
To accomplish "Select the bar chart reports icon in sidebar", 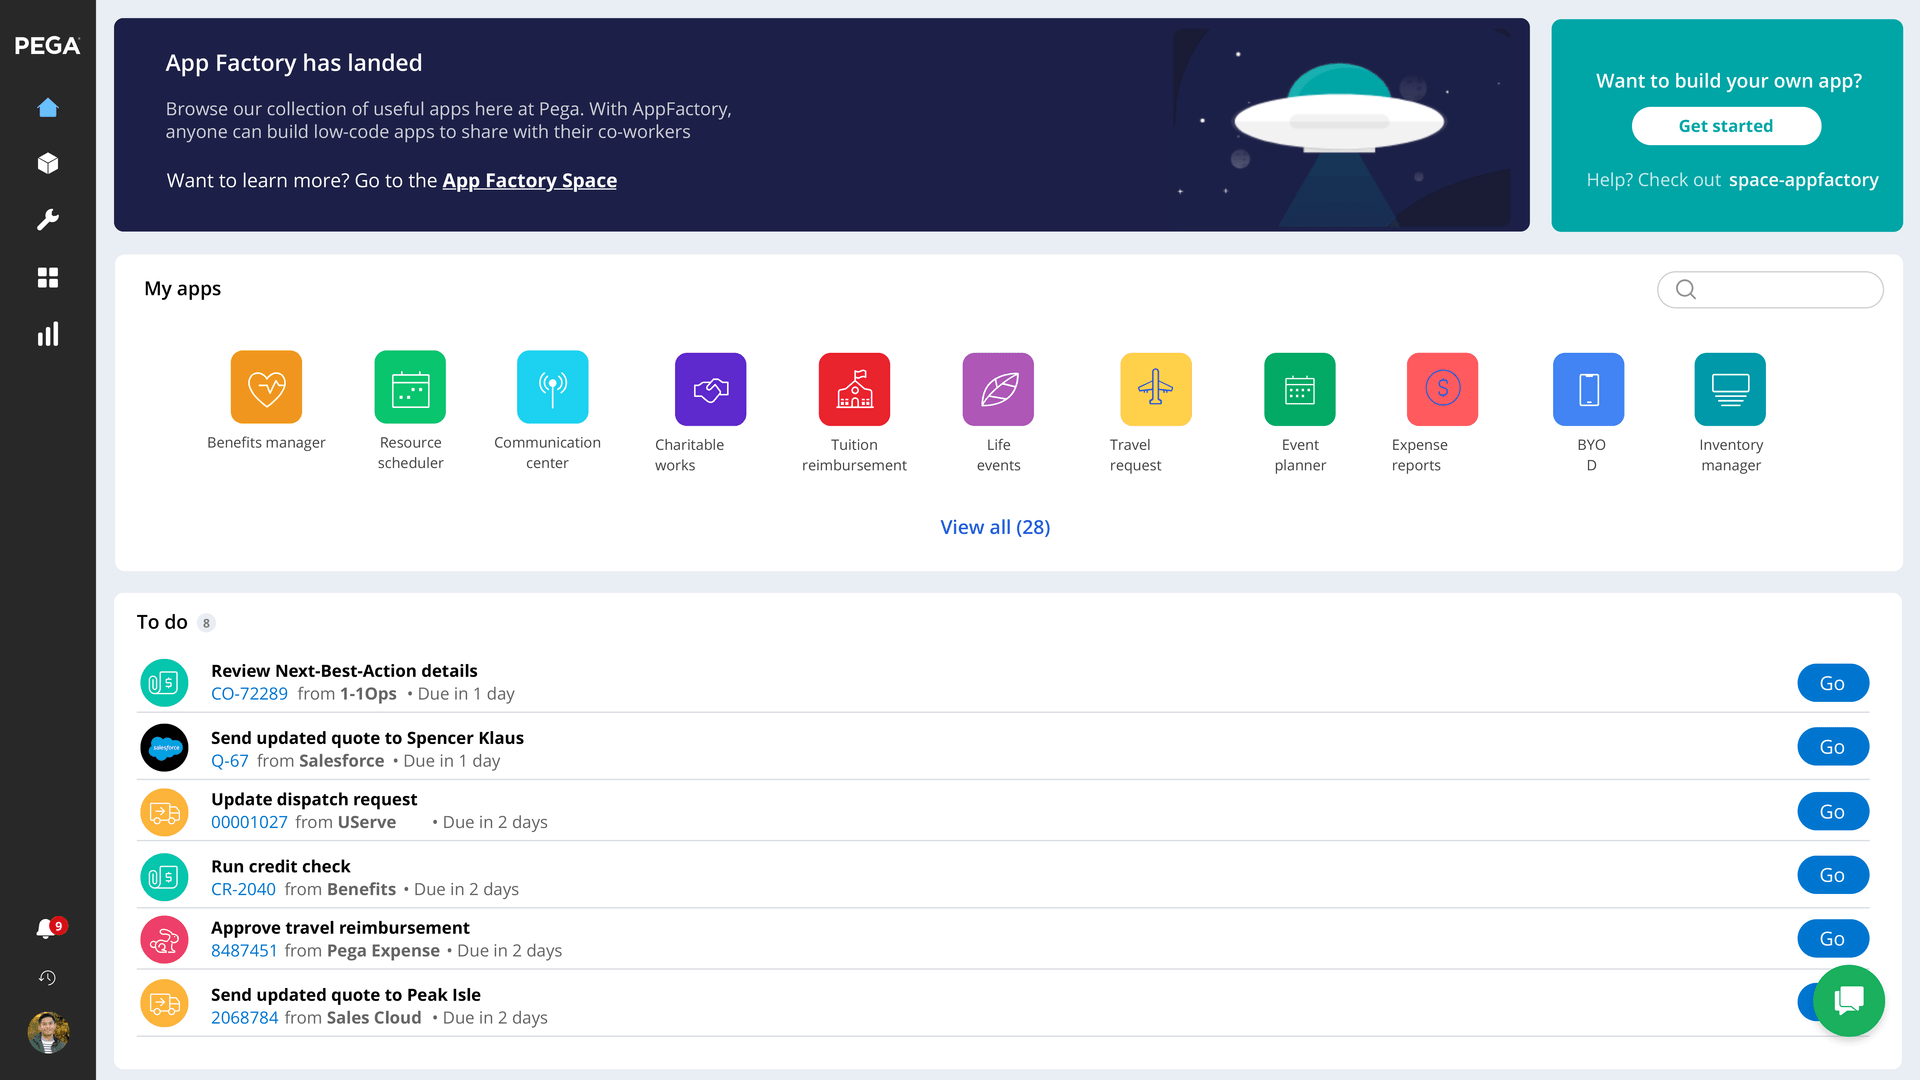I will pyautogui.click(x=47, y=334).
